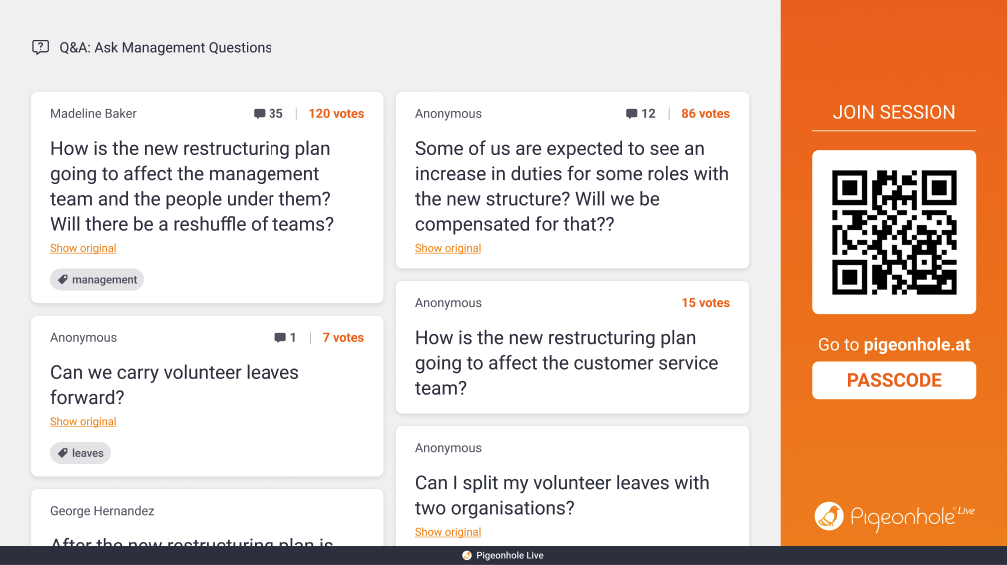Click the small Pigeonhole Live taskbar icon
Viewport: 1007px width, 565px height.
click(x=467, y=556)
